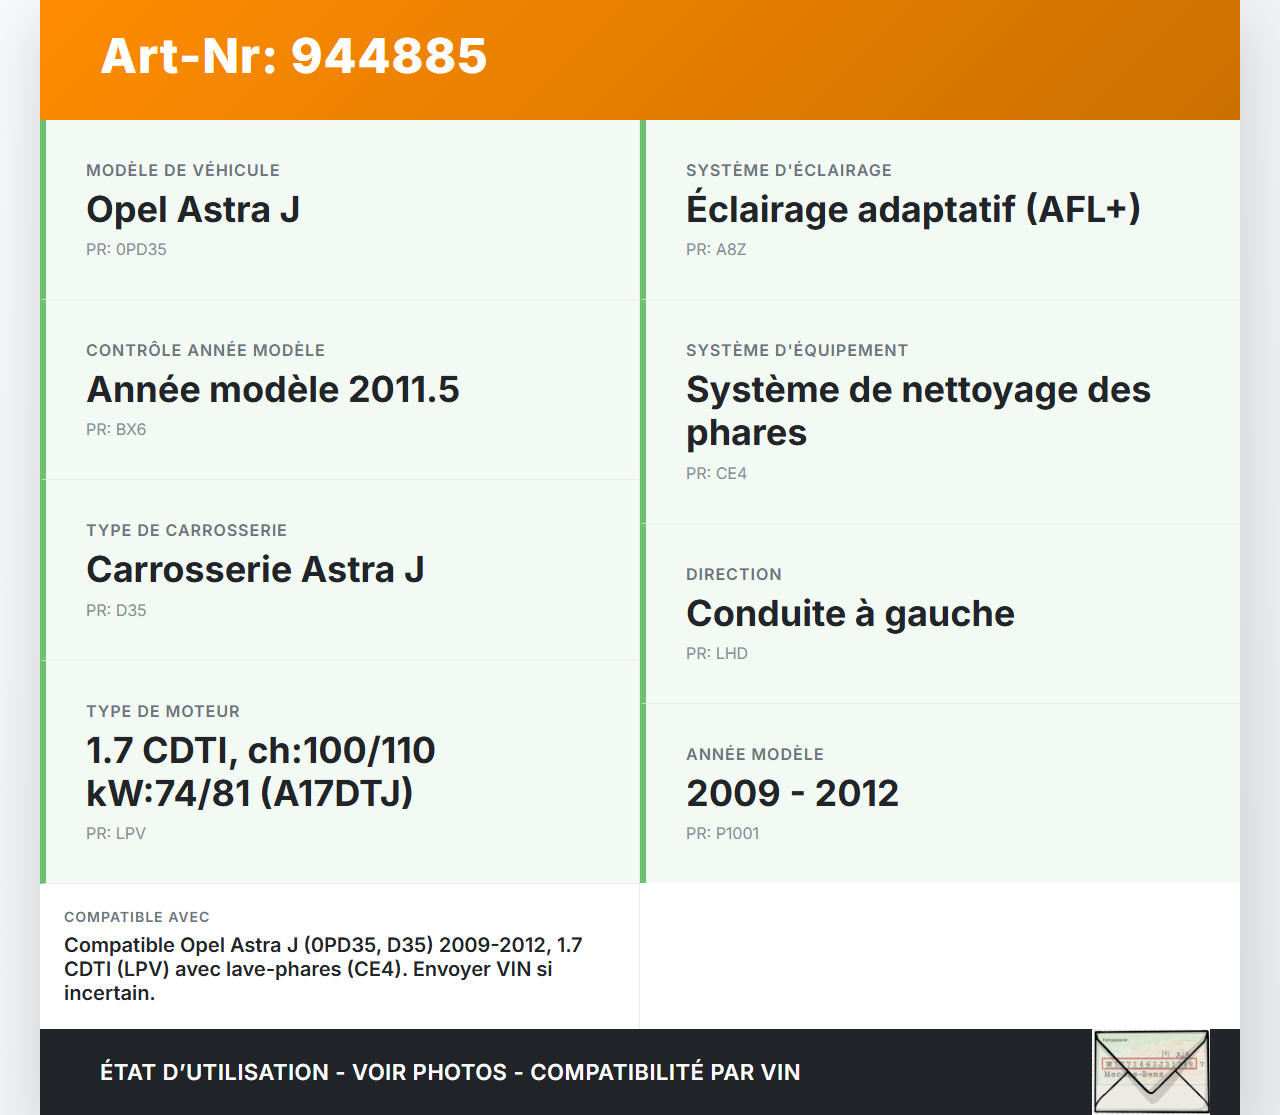Expand the MODÈLE DE VÉHICULE section
1280x1115 pixels.
(x=183, y=170)
